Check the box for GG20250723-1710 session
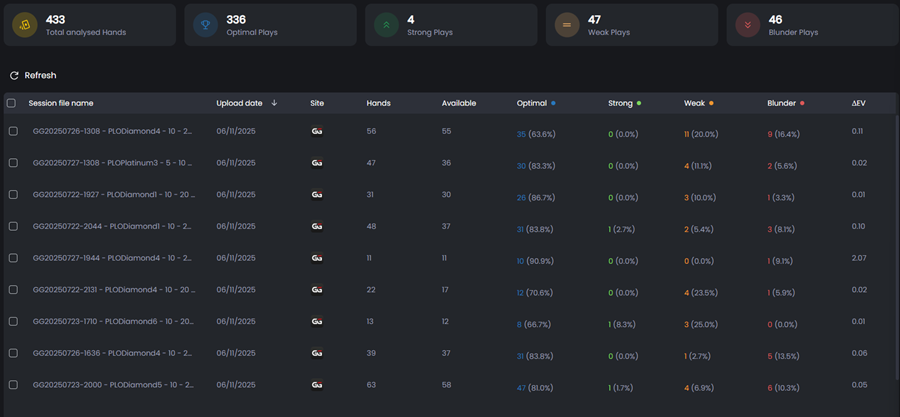900x417 pixels. [x=13, y=321]
